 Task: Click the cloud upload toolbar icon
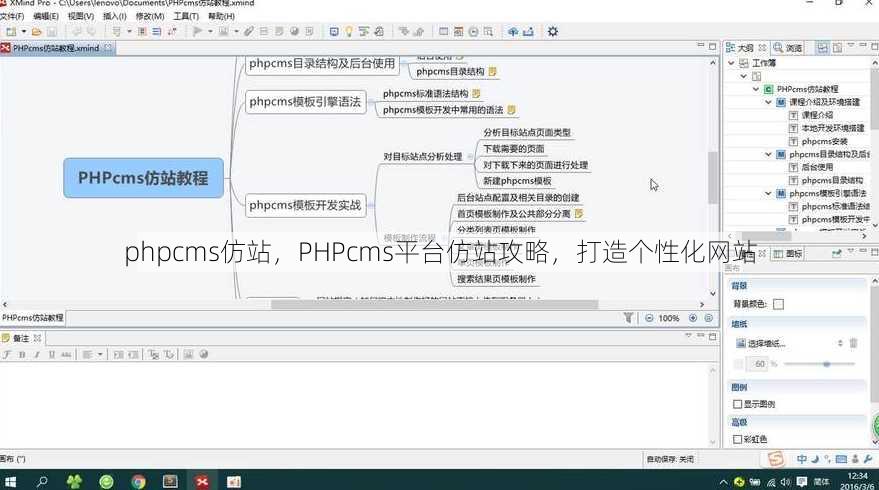tap(512, 31)
